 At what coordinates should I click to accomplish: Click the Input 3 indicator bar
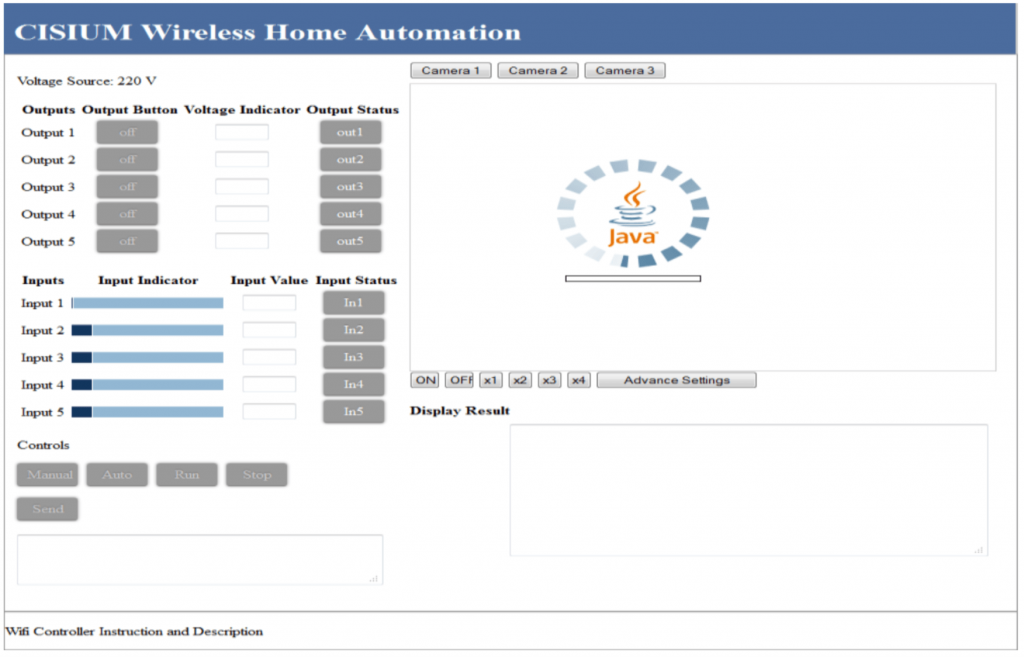click(x=148, y=358)
